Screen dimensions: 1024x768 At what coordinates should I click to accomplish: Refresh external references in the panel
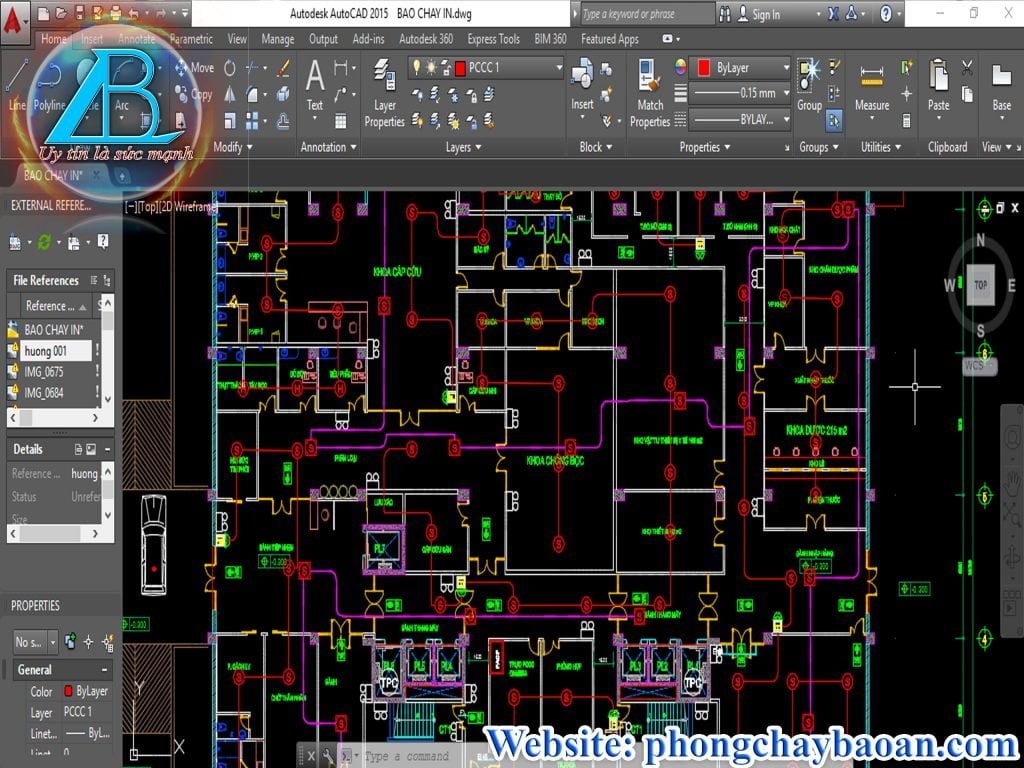coord(44,242)
